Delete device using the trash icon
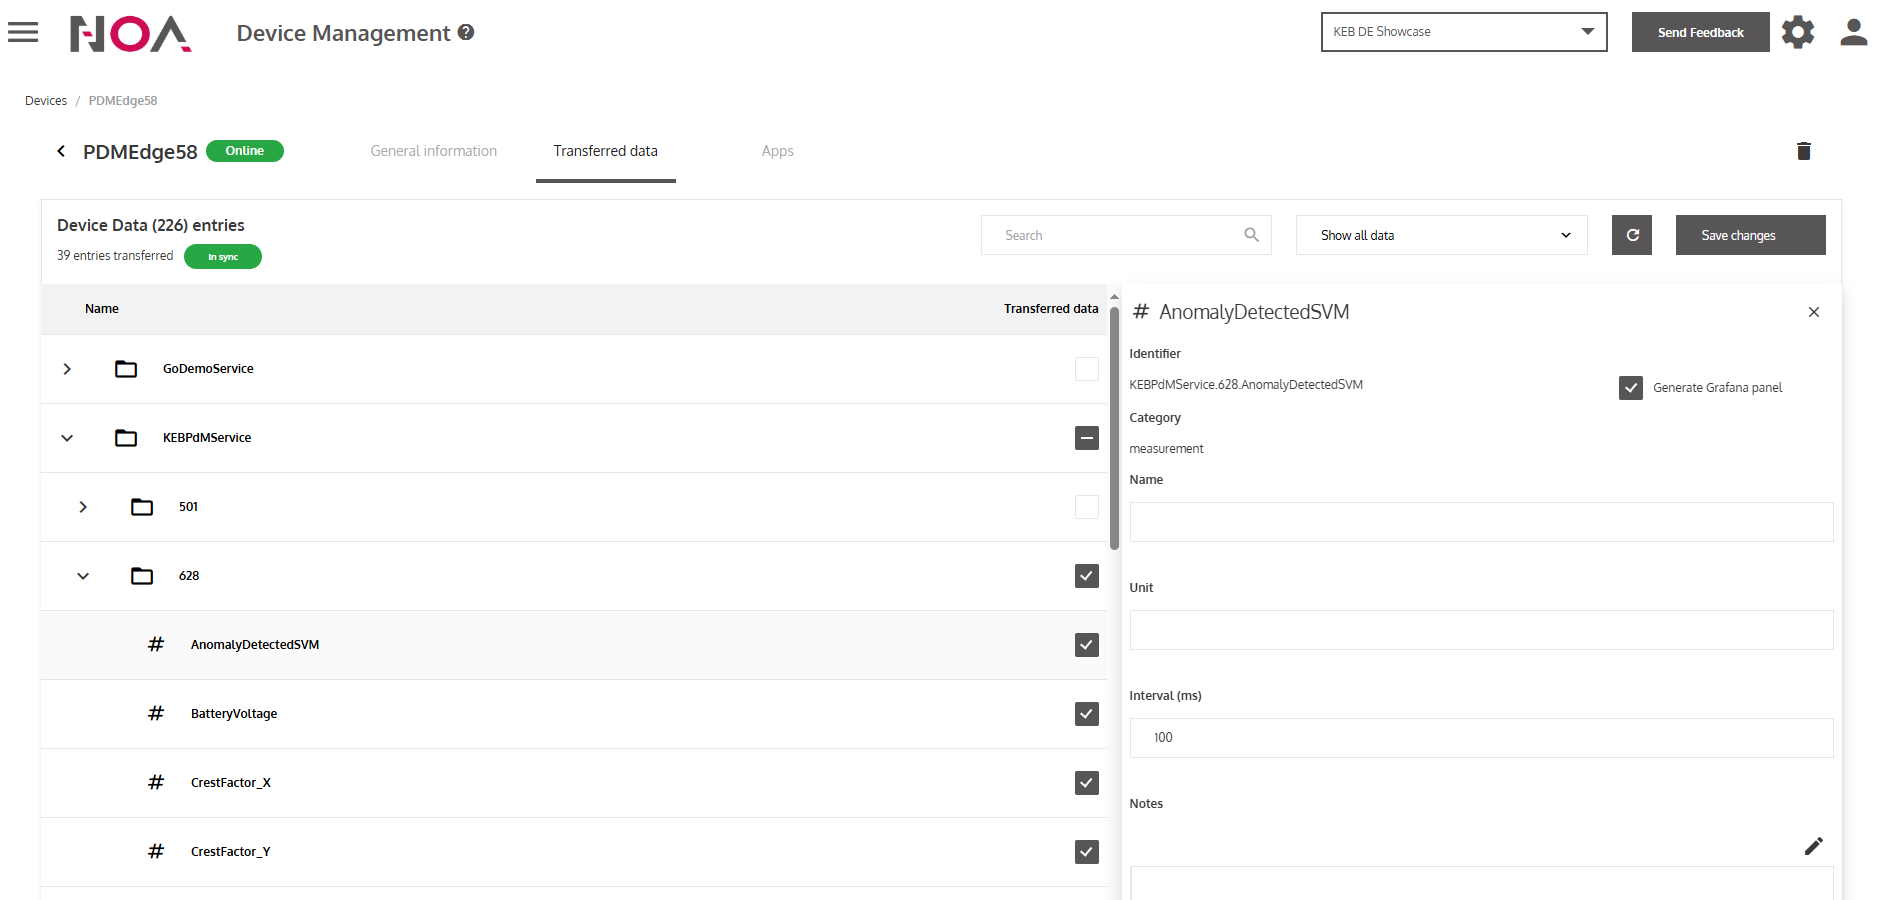Viewport: 1888px width, 900px height. [1803, 151]
